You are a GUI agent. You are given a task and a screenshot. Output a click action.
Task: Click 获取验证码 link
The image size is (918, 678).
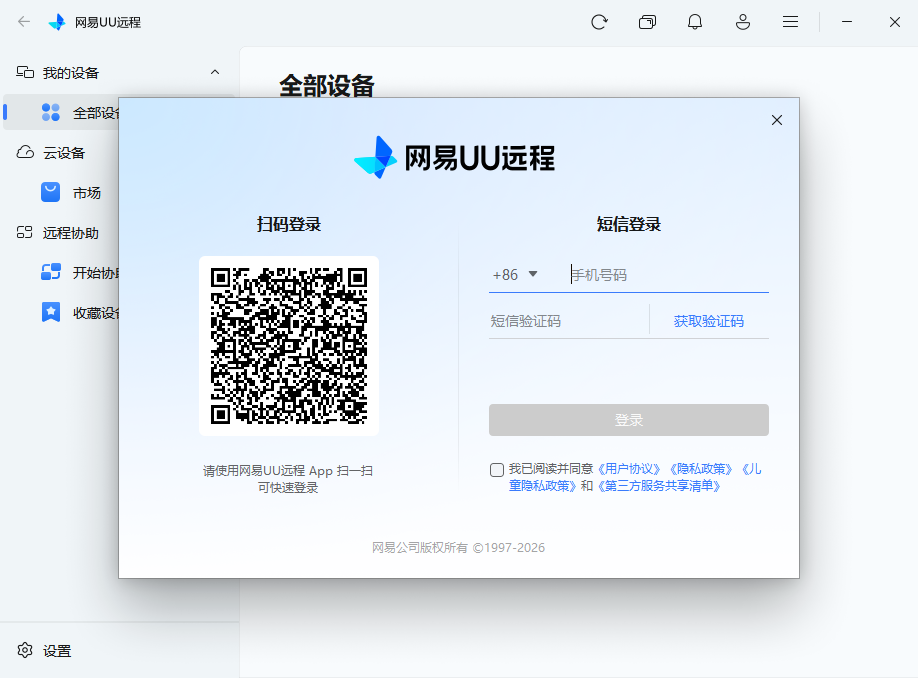tap(708, 321)
